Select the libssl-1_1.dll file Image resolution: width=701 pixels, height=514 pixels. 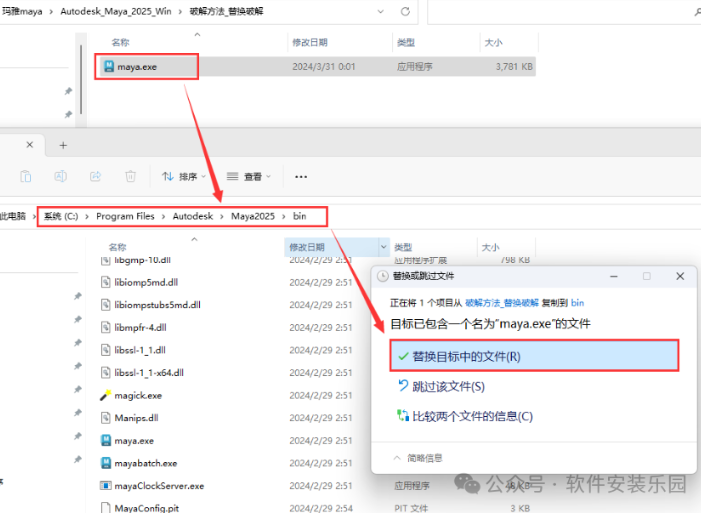(139, 350)
